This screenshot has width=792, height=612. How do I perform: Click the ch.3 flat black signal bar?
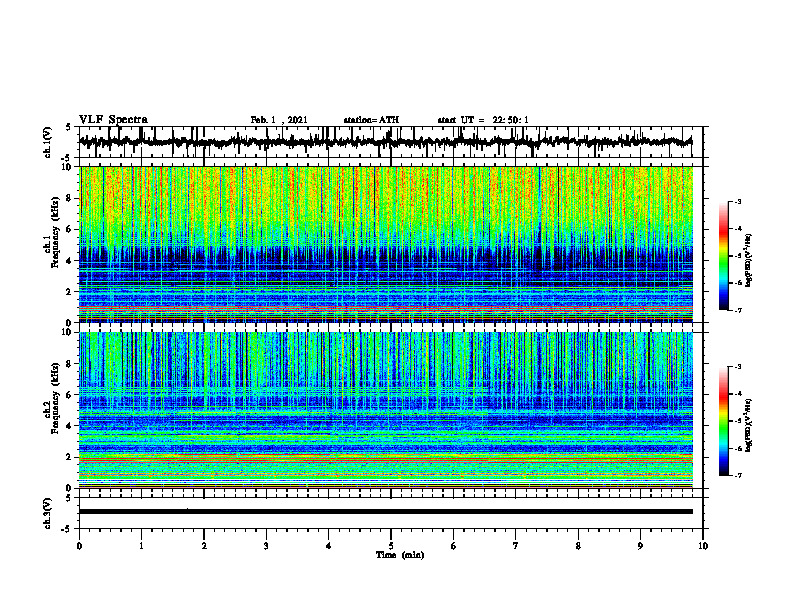coord(385,512)
